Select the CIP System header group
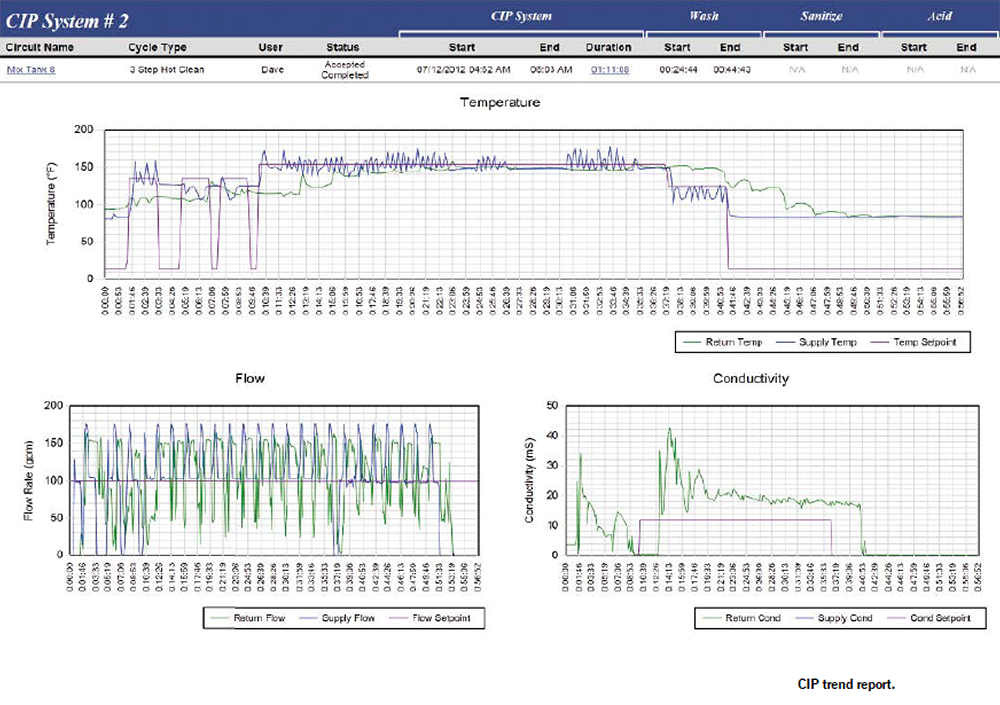The image size is (1000, 705). pyautogui.click(x=521, y=17)
